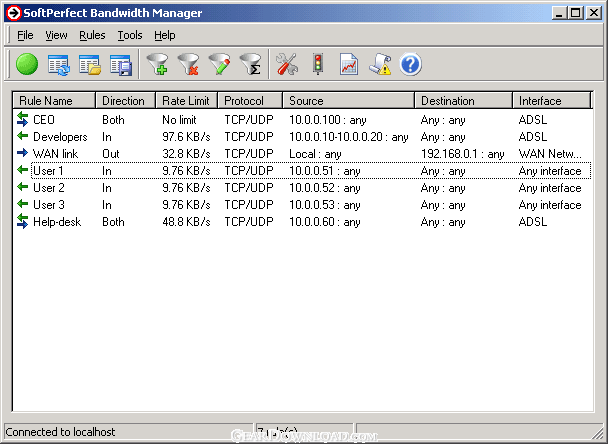Click the reload rules icon with blue arrows
Image resolution: width=608 pixels, height=444 pixels.
tap(59, 64)
